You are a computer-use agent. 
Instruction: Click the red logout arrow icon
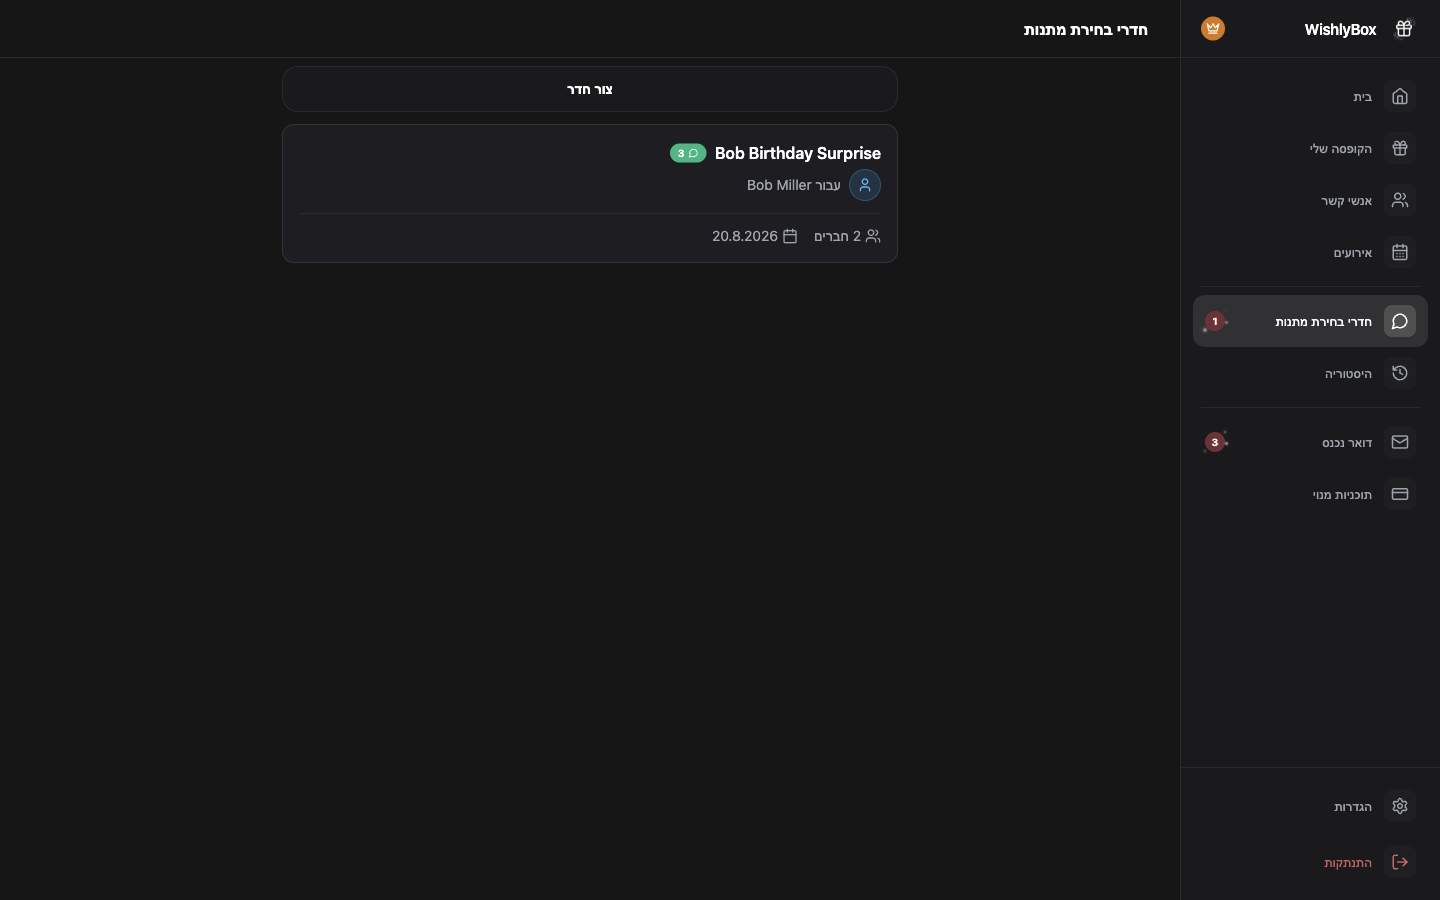point(1400,863)
